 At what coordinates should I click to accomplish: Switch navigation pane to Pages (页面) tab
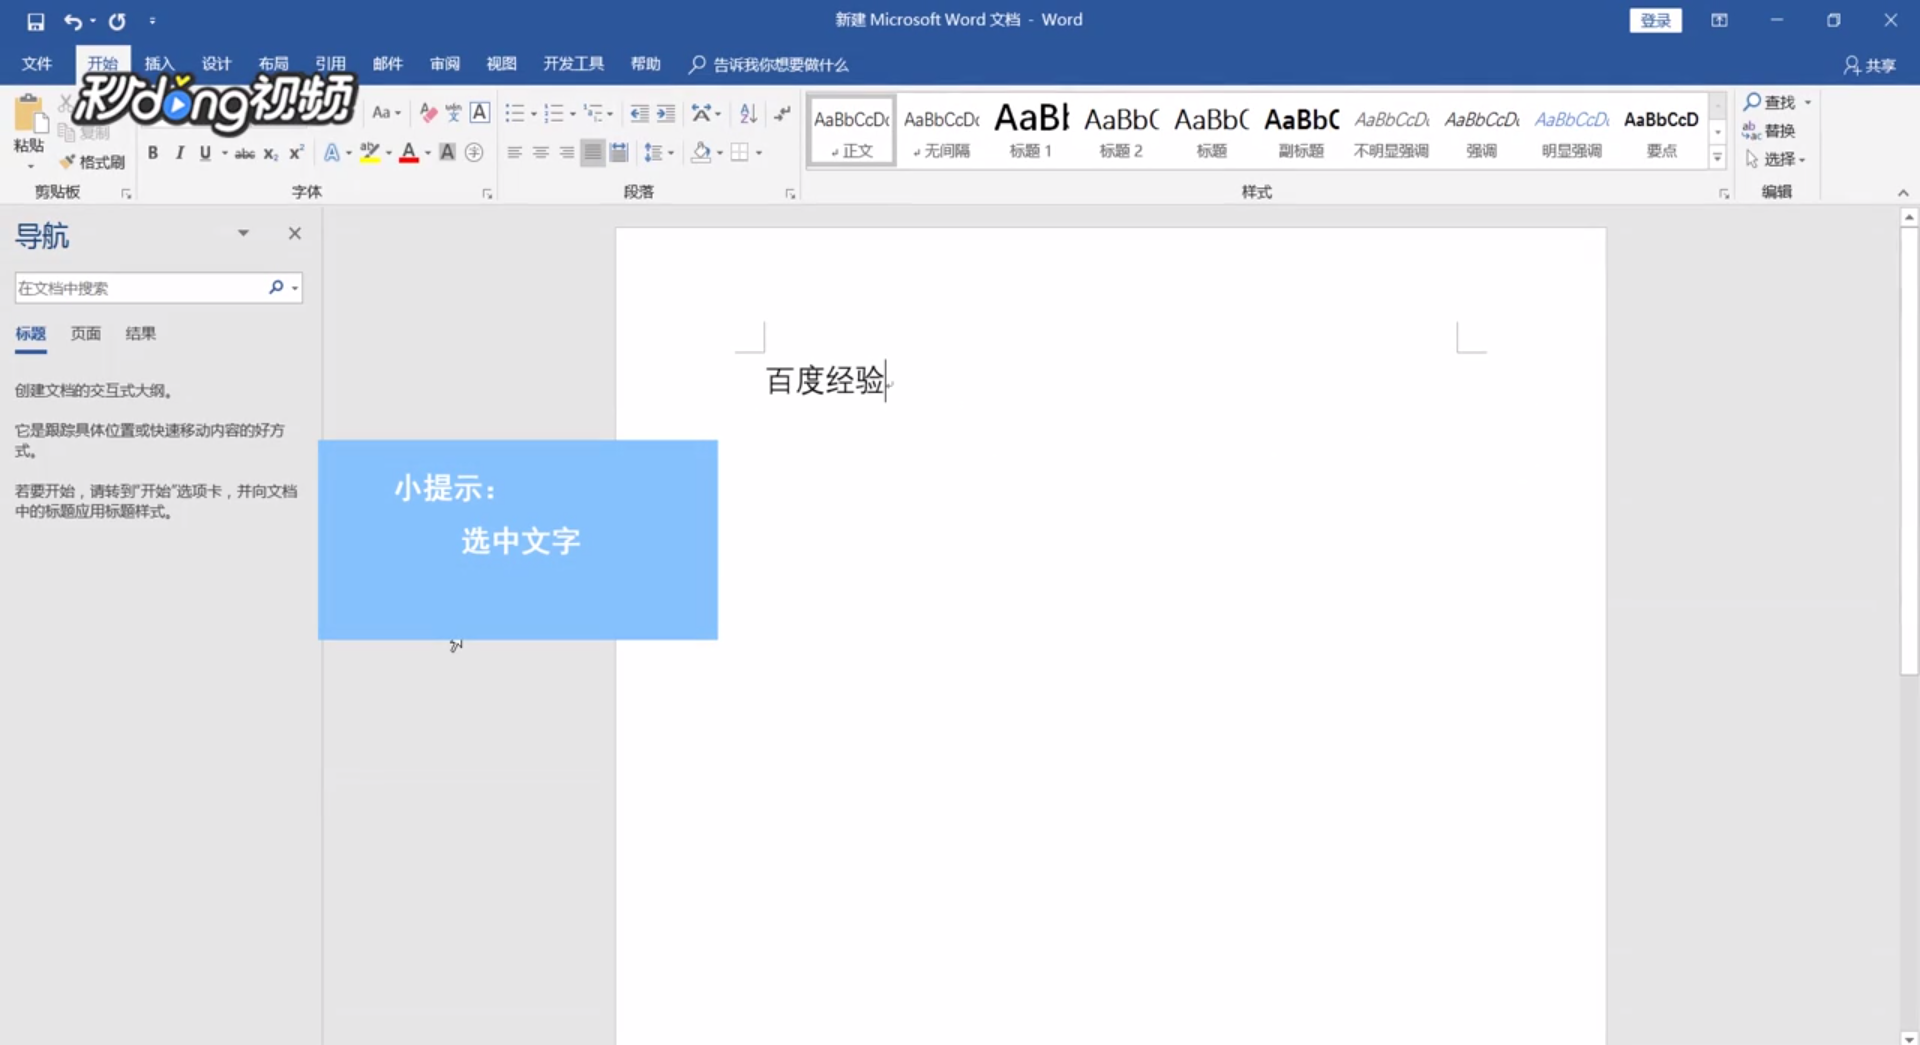tap(86, 334)
